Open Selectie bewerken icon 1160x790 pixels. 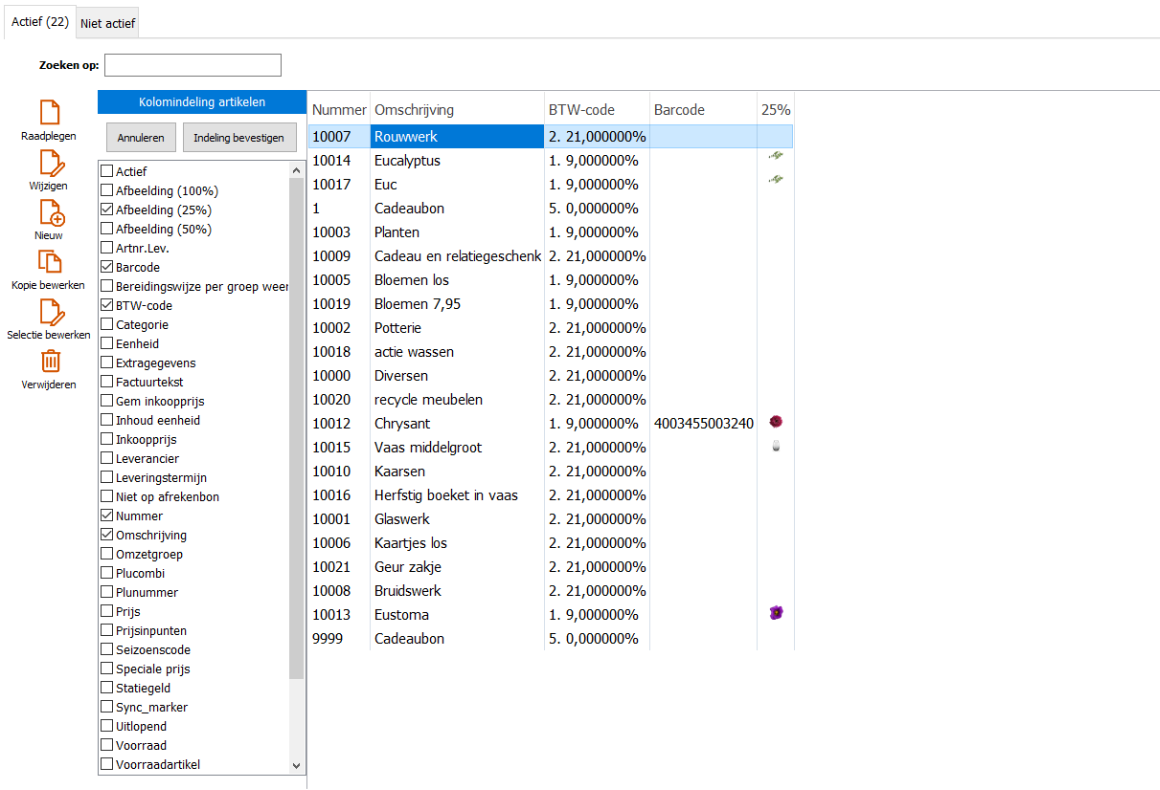tap(49, 311)
